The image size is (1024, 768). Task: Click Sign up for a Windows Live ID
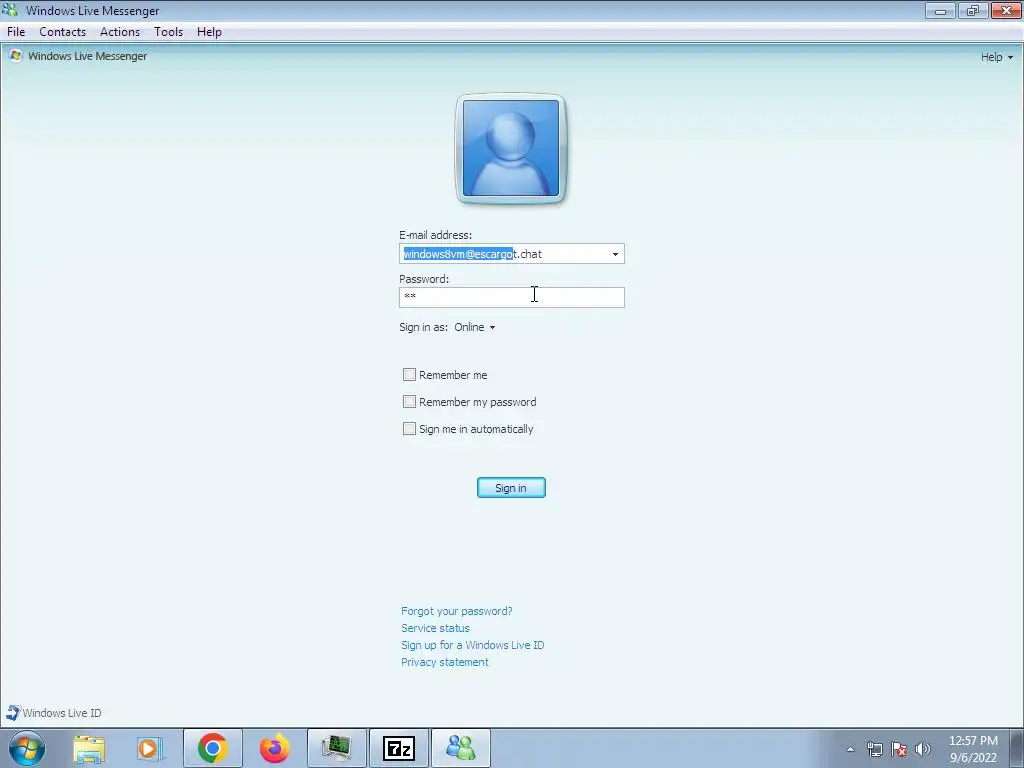click(472, 645)
